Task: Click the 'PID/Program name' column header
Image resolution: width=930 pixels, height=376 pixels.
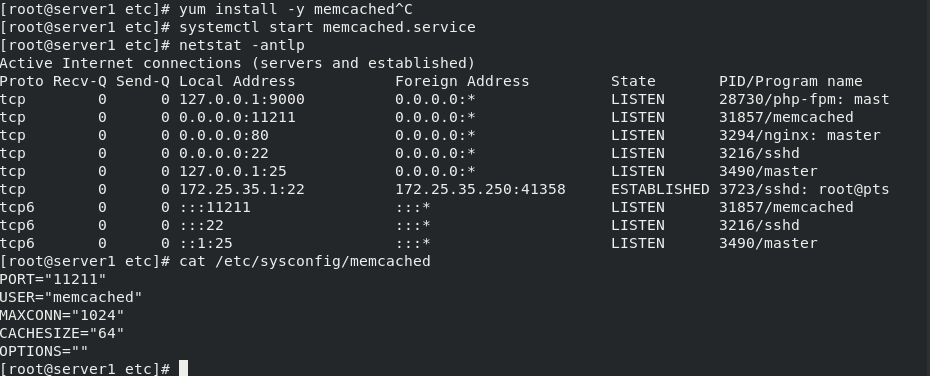Action: (x=791, y=81)
